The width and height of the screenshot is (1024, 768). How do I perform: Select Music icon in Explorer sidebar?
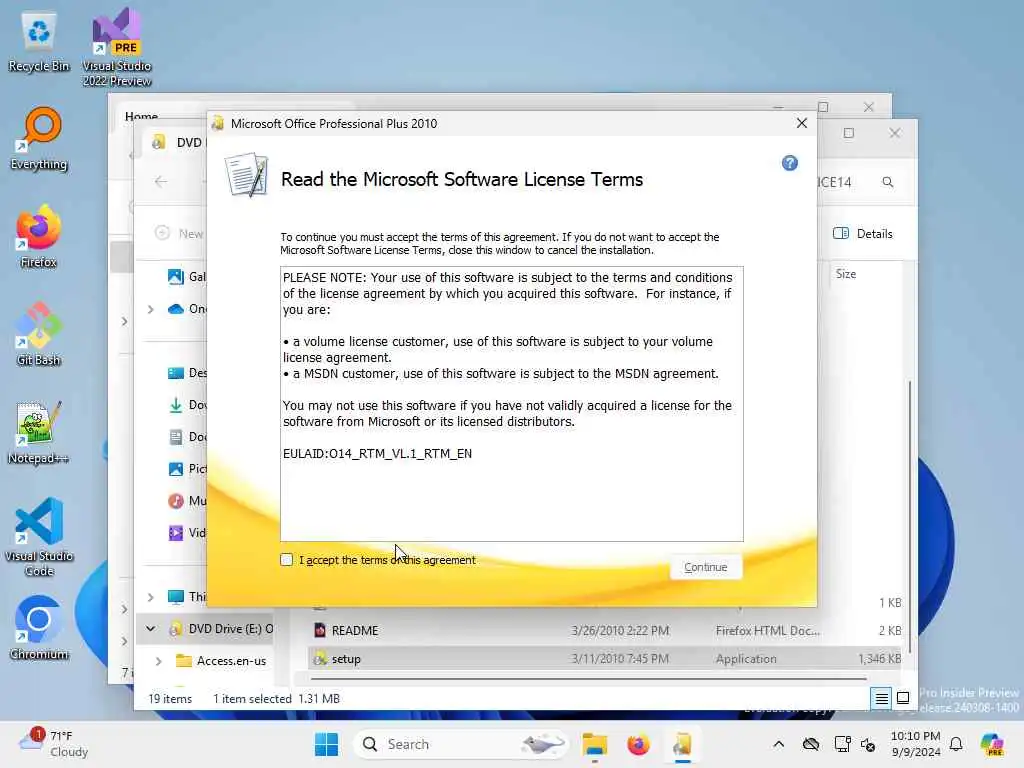[x=176, y=501]
